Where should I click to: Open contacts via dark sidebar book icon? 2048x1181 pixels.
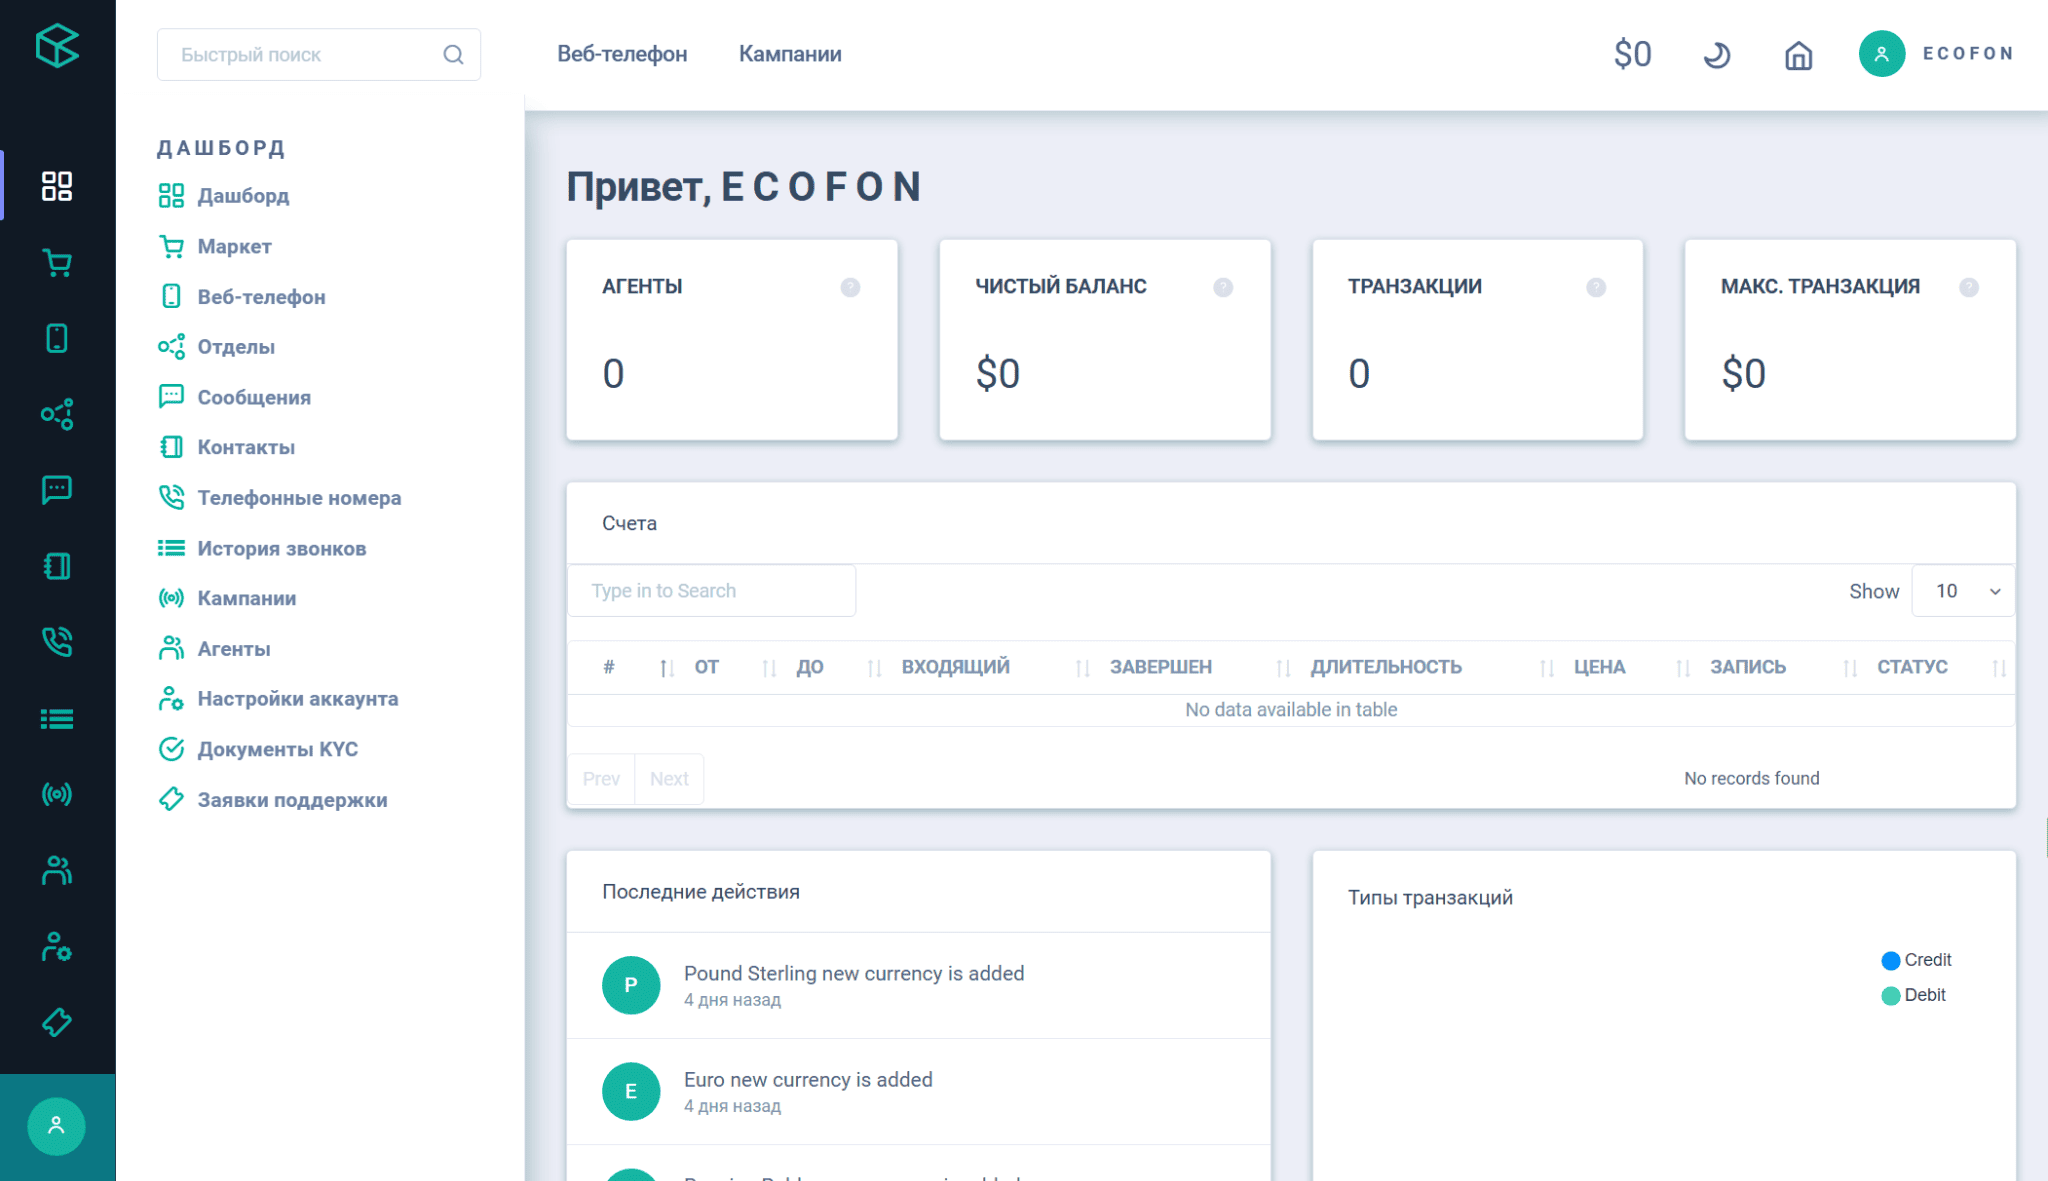point(57,566)
